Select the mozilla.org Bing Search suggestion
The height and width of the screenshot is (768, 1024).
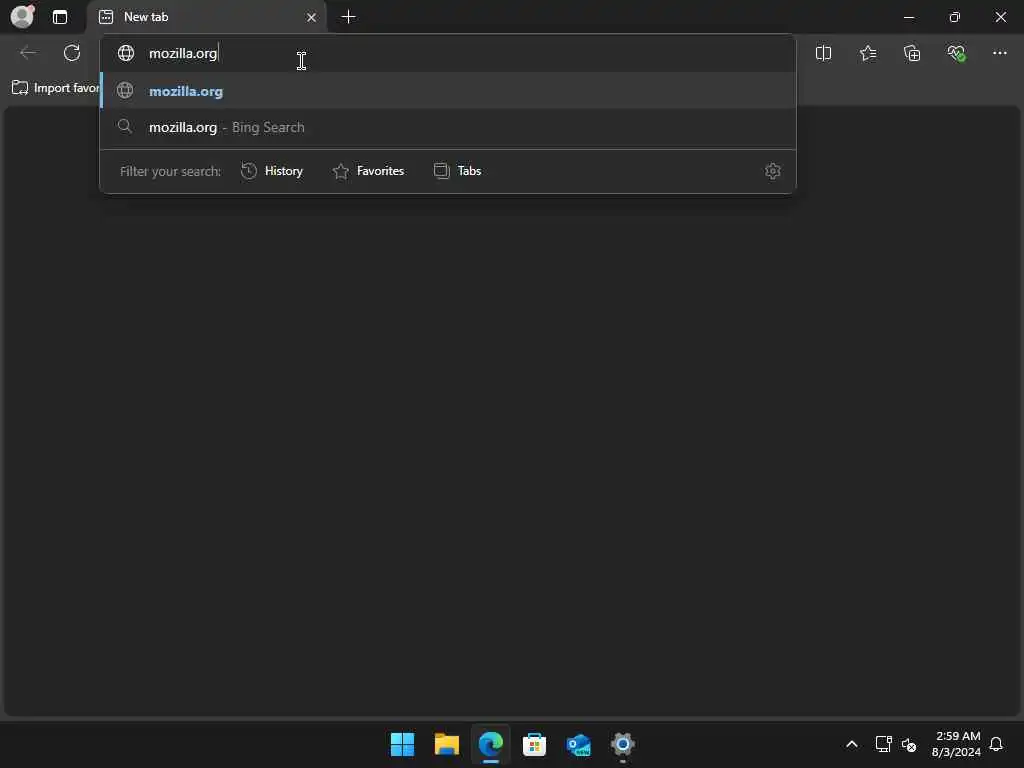click(x=447, y=127)
